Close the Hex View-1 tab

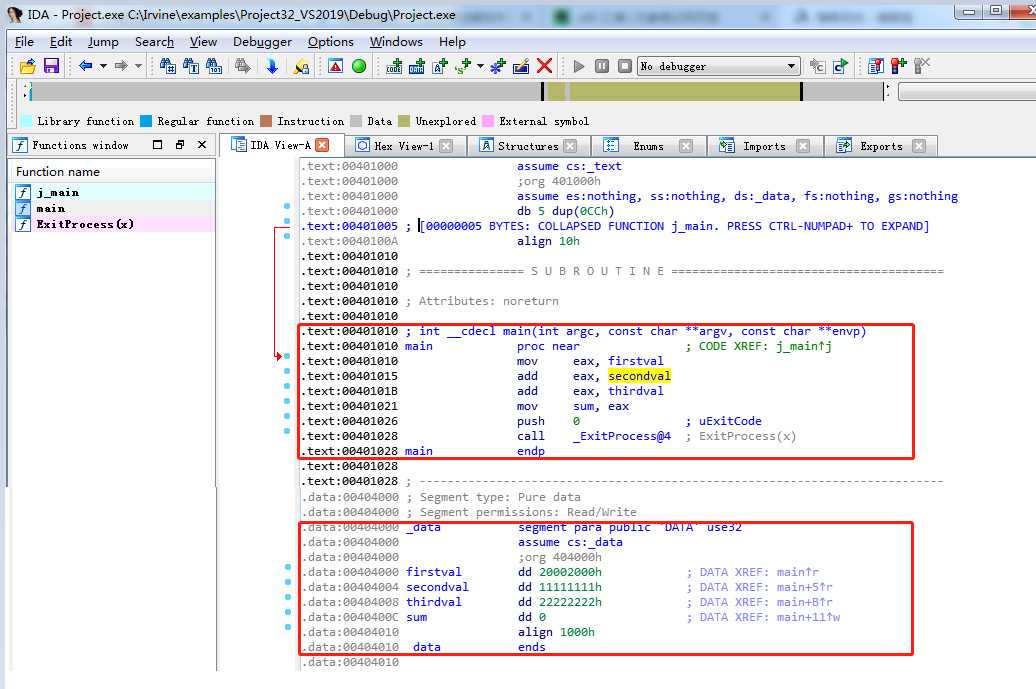click(x=446, y=146)
